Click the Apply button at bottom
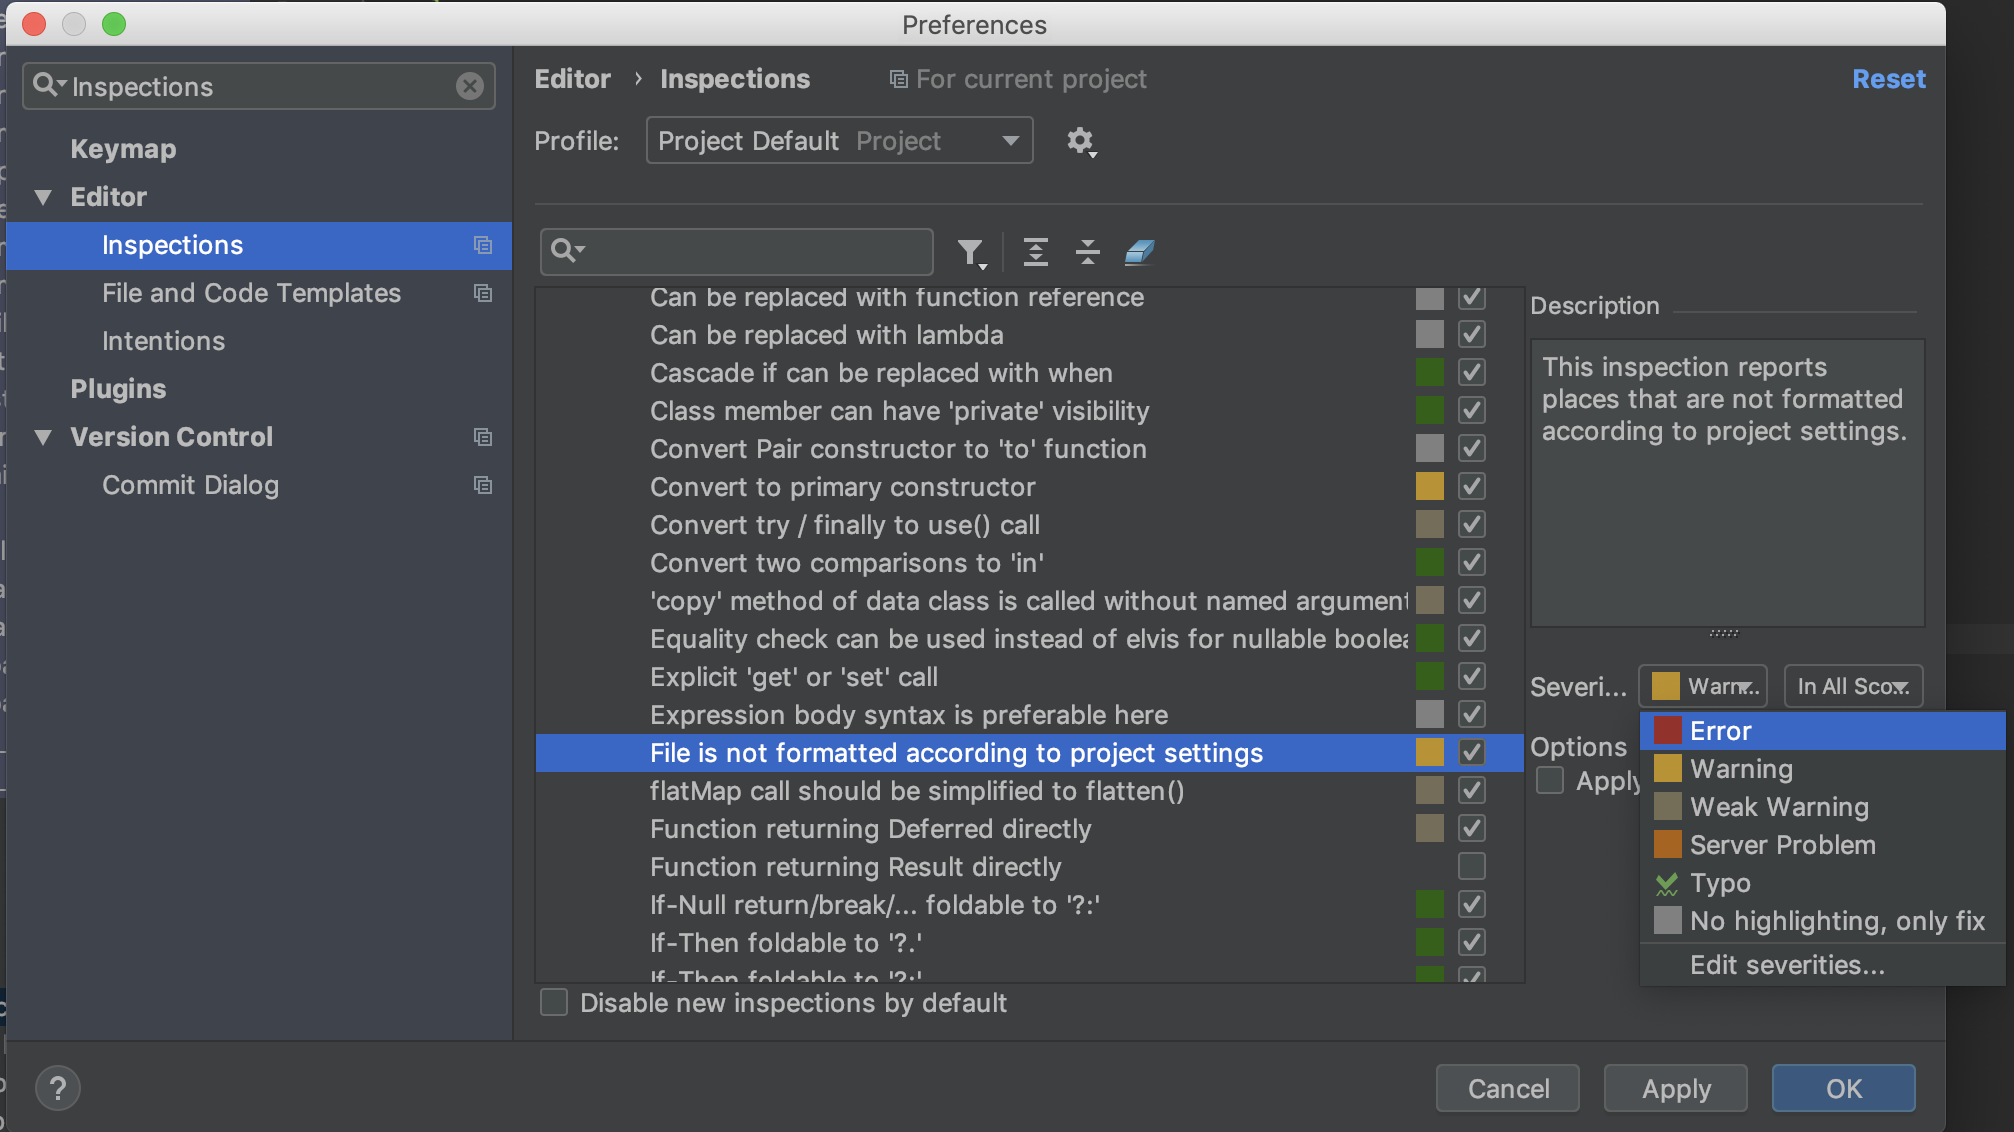The width and height of the screenshot is (2014, 1132). point(1676,1088)
